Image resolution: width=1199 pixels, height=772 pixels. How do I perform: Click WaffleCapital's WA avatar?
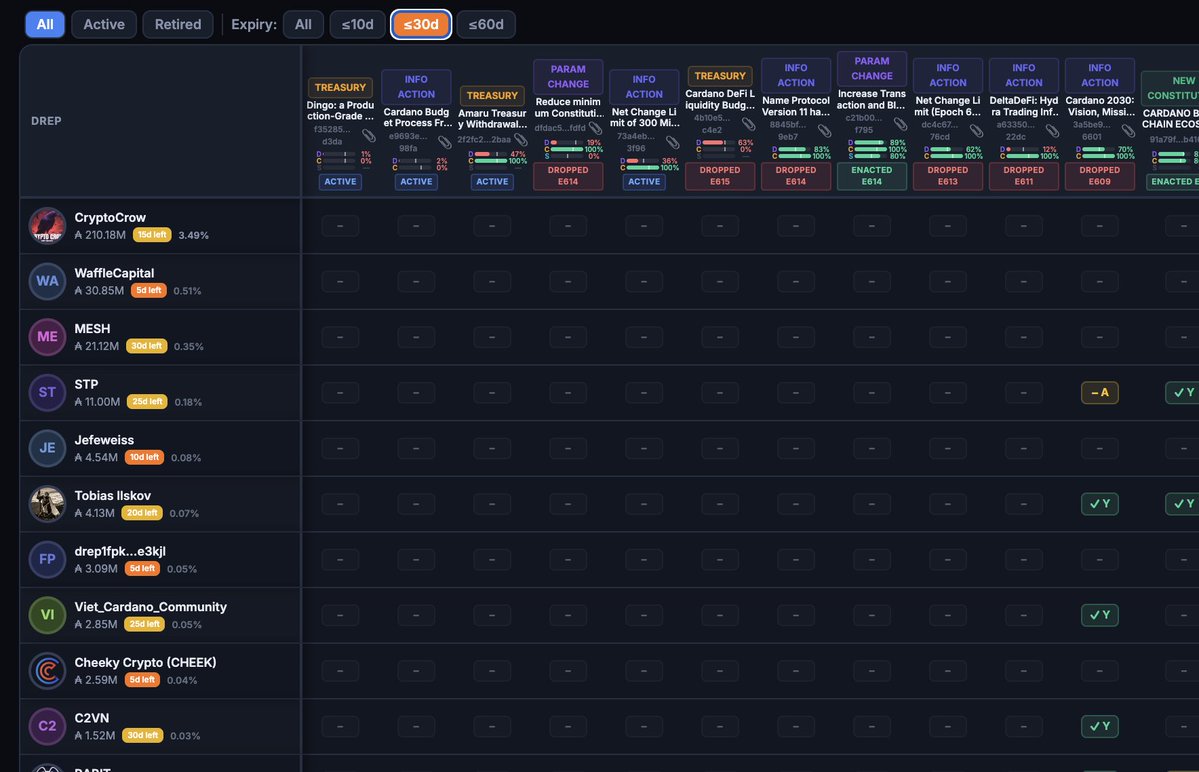coord(47,281)
